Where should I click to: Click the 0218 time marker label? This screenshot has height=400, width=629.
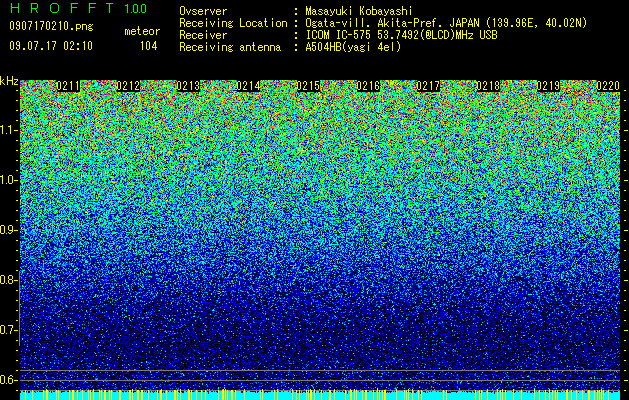pyautogui.click(x=489, y=86)
